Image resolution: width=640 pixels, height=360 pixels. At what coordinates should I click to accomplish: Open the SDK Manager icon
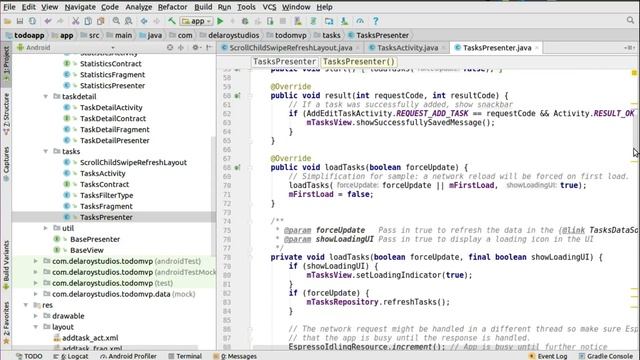(x=344, y=21)
